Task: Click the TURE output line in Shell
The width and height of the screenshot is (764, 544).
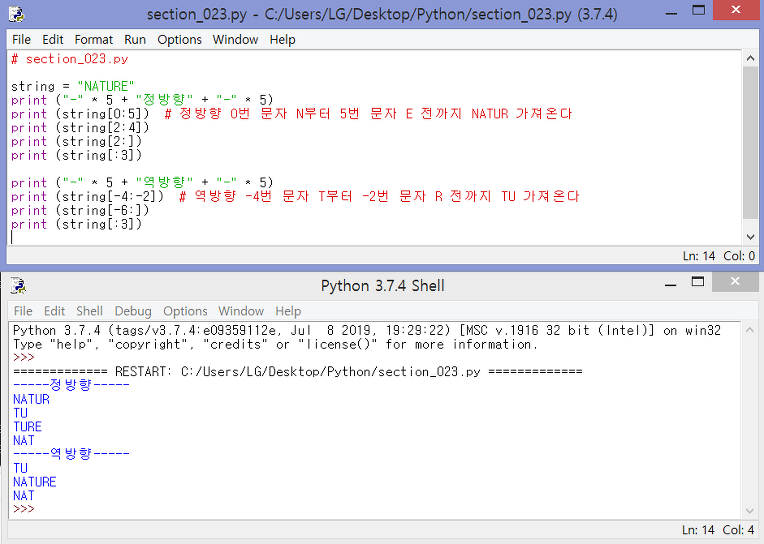Action: [27, 427]
